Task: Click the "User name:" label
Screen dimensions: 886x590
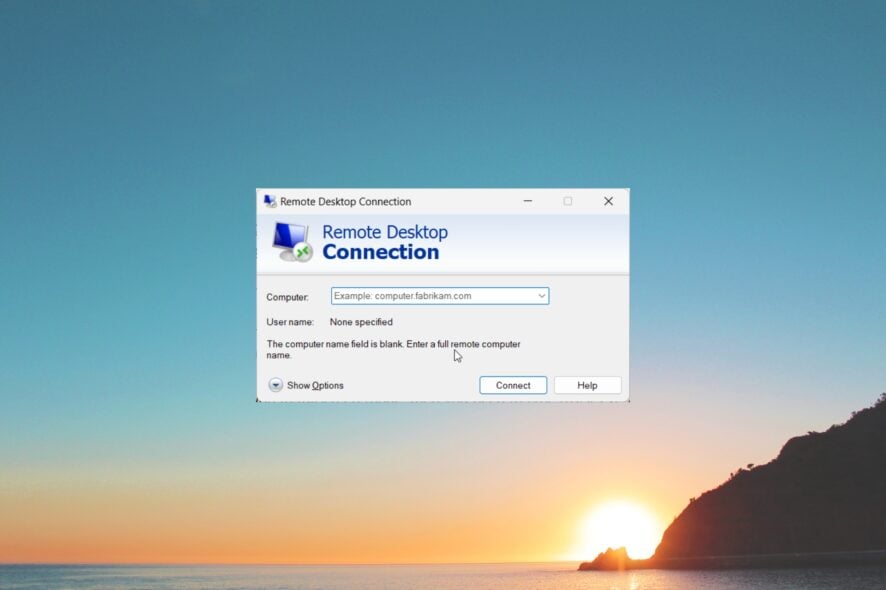Action: coord(290,322)
